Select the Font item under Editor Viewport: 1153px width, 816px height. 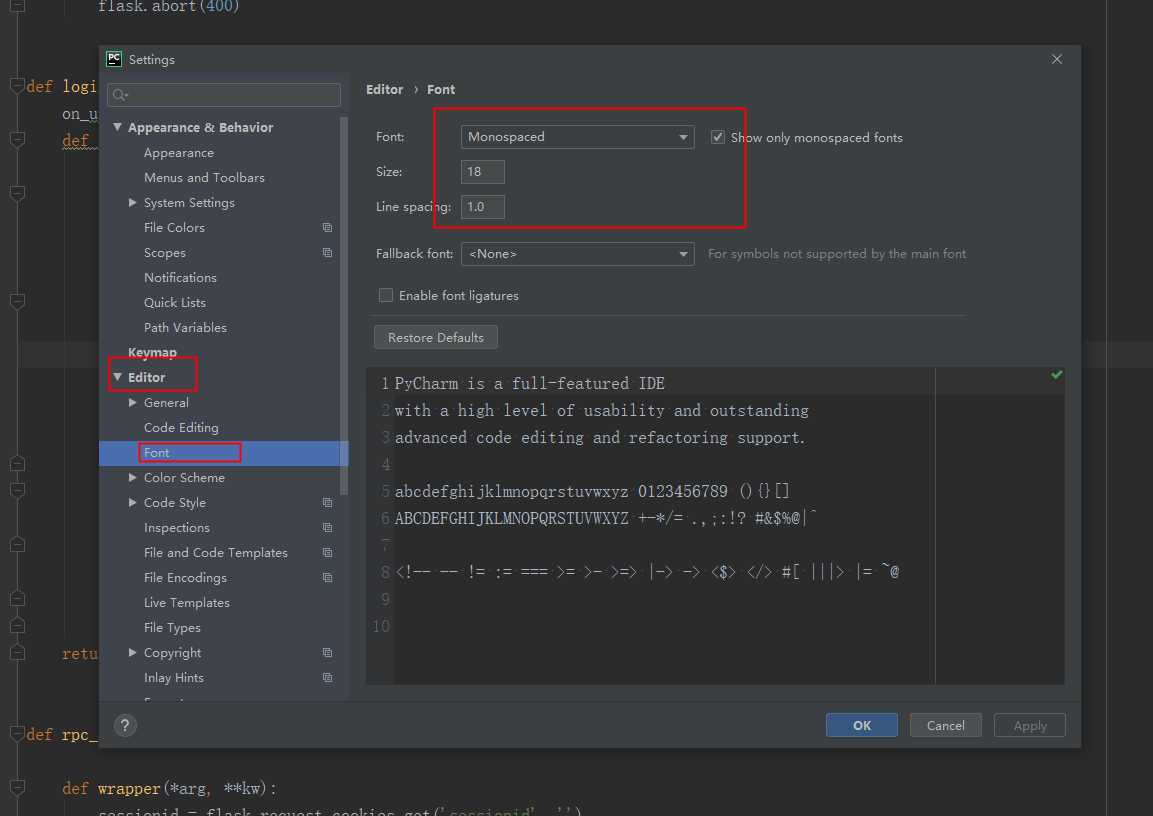[x=157, y=453]
